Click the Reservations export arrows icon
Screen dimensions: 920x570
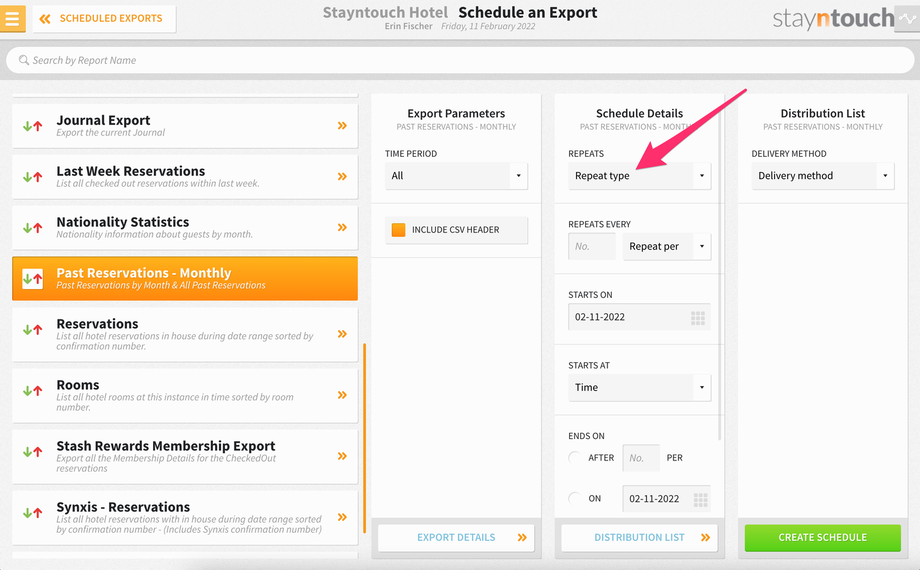(x=33, y=330)
